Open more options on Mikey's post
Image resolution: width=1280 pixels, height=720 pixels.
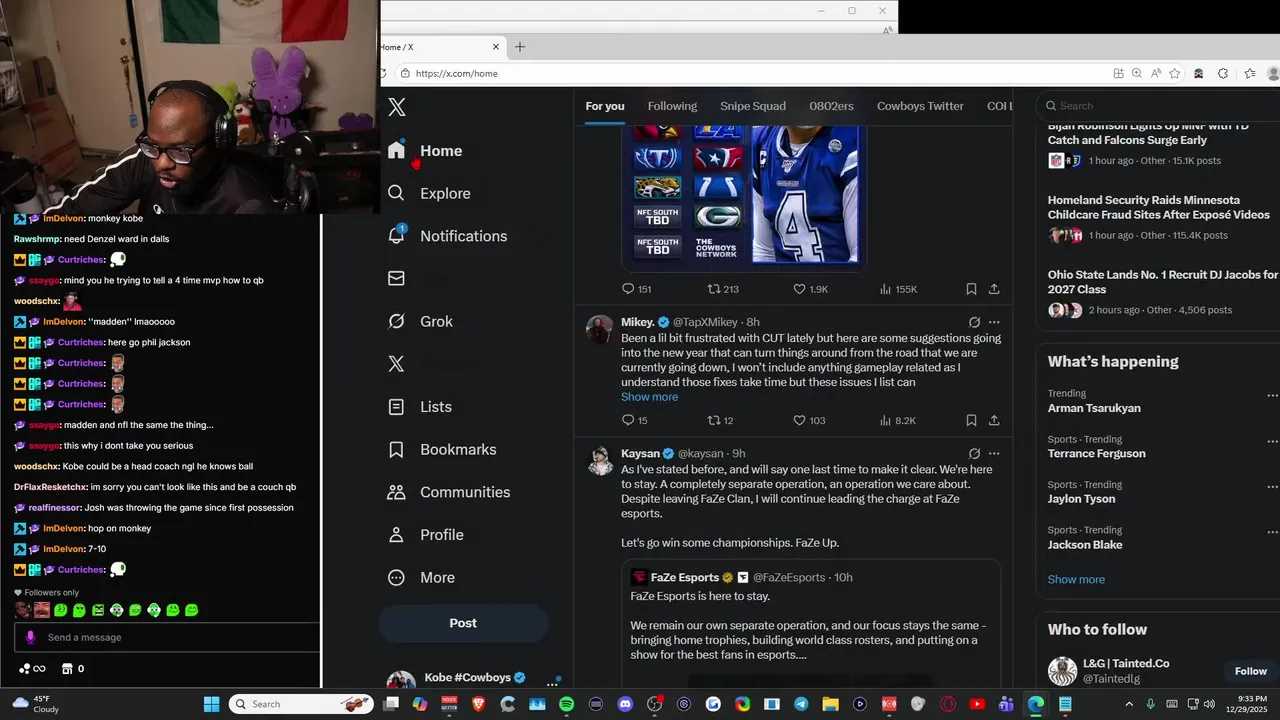994,322
